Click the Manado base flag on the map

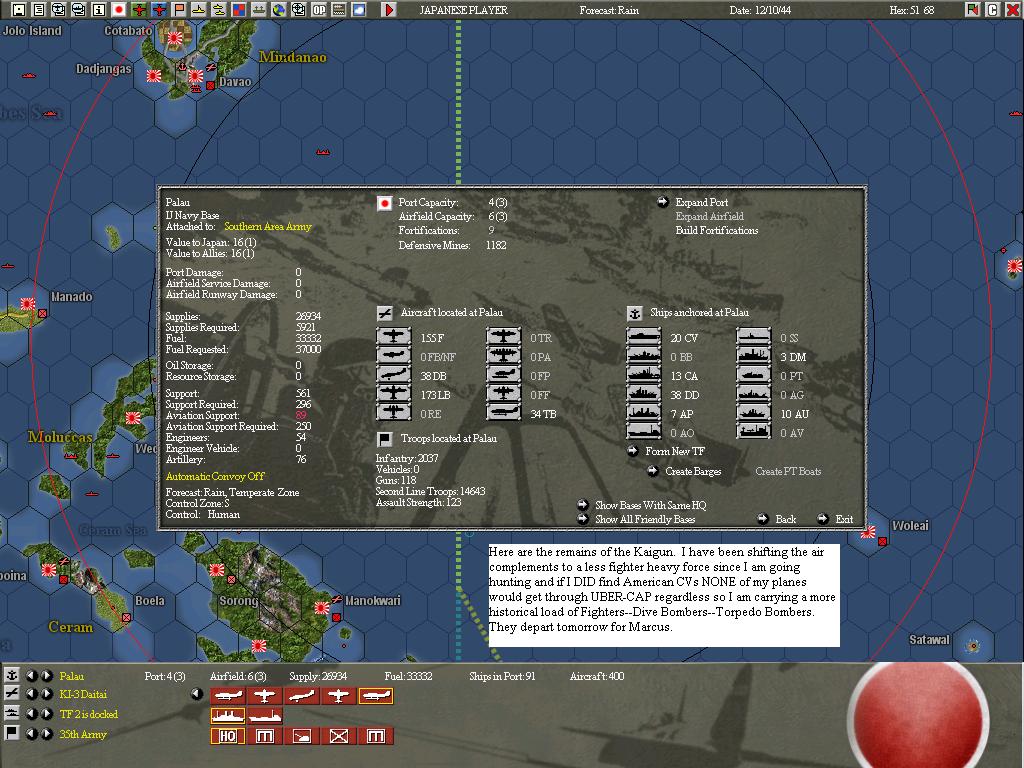27,304
